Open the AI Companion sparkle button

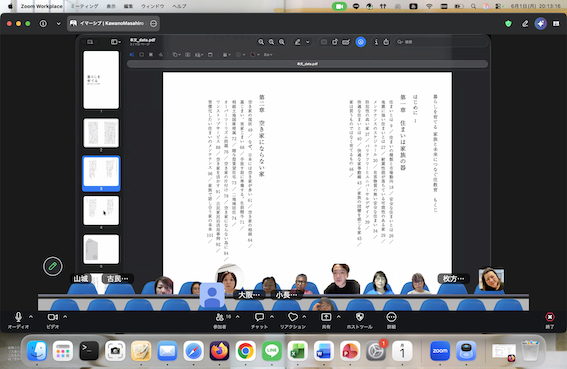541,24
